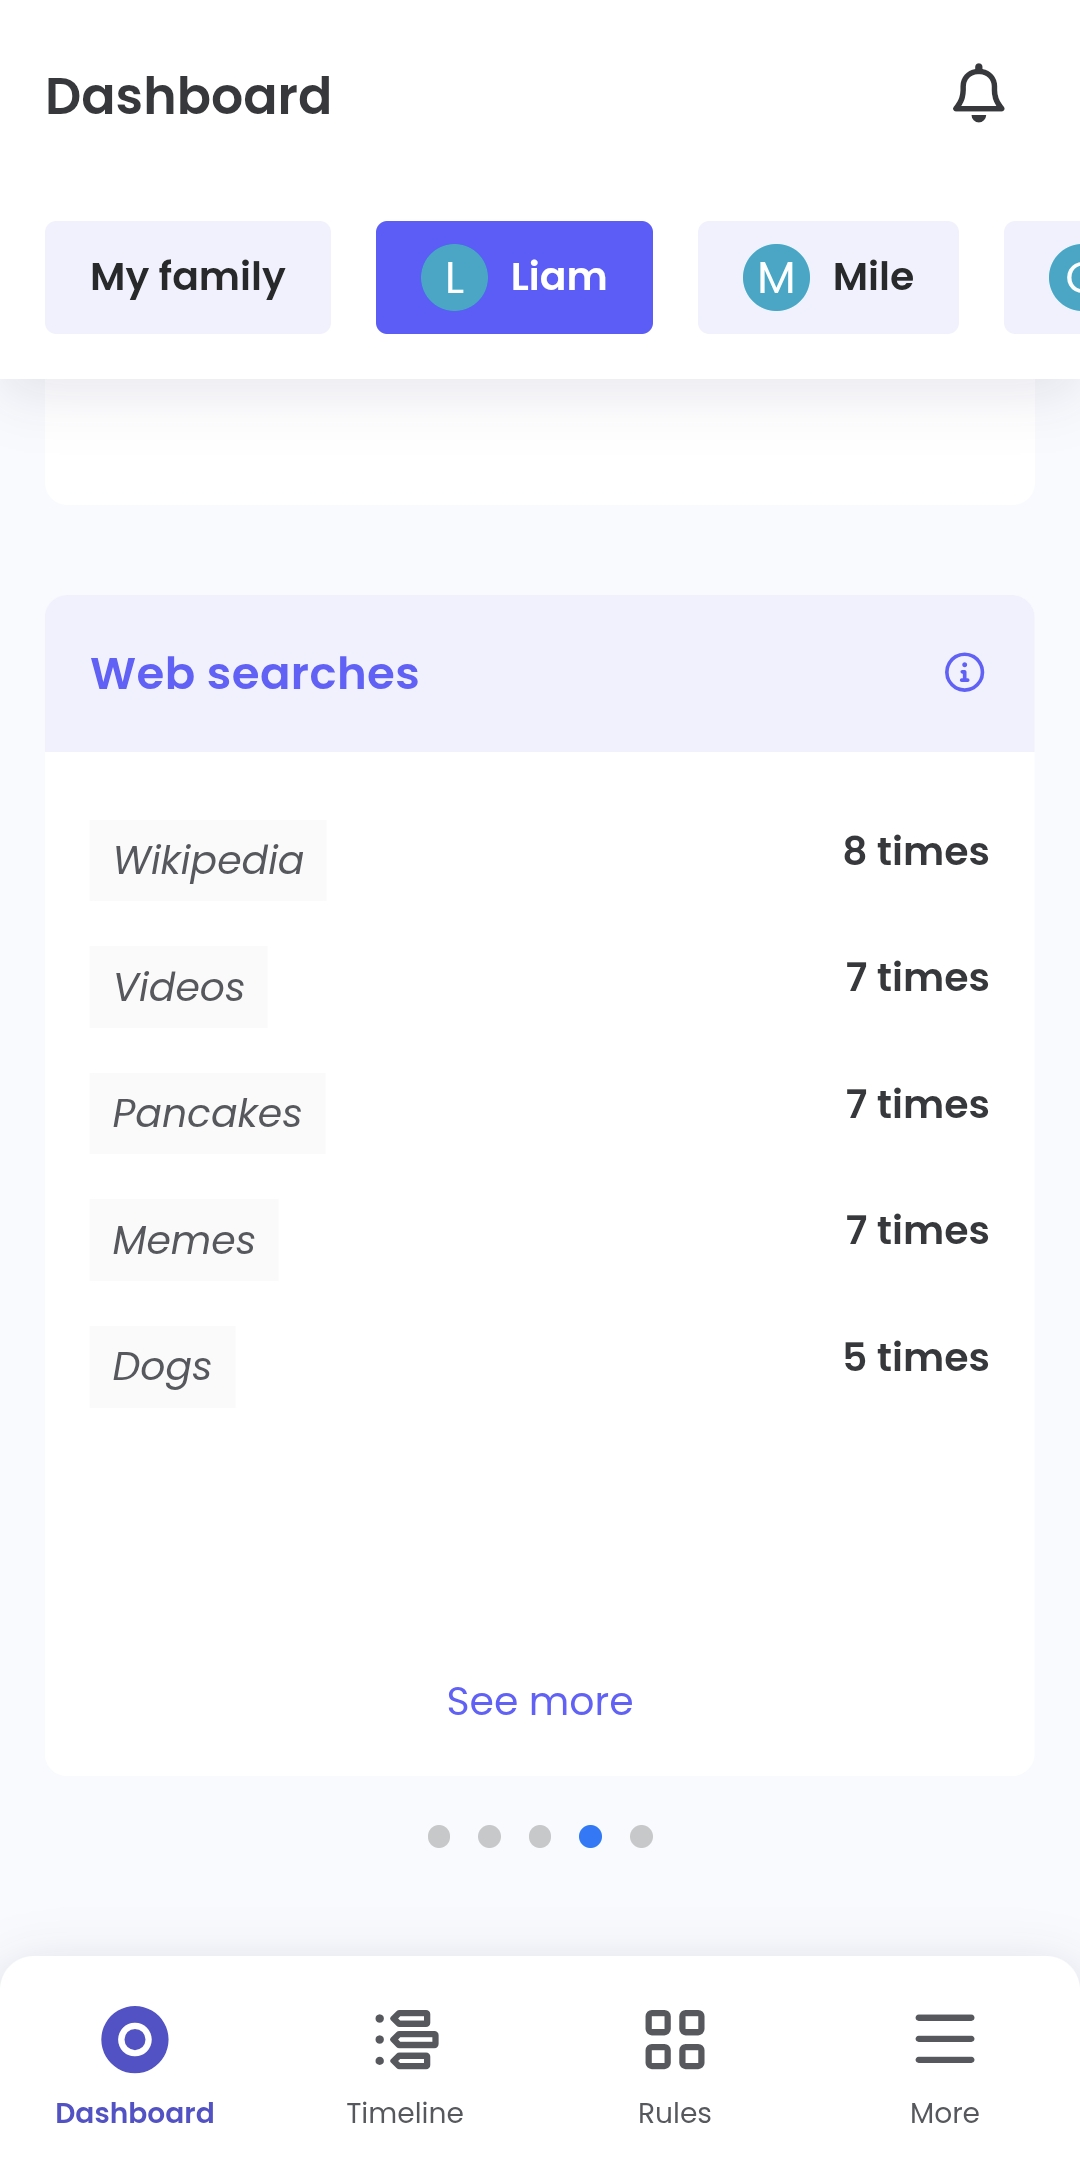Click the active fourth carousel dot
The width and height of the screenshot is (1080, 2178).
(590, 1837)
